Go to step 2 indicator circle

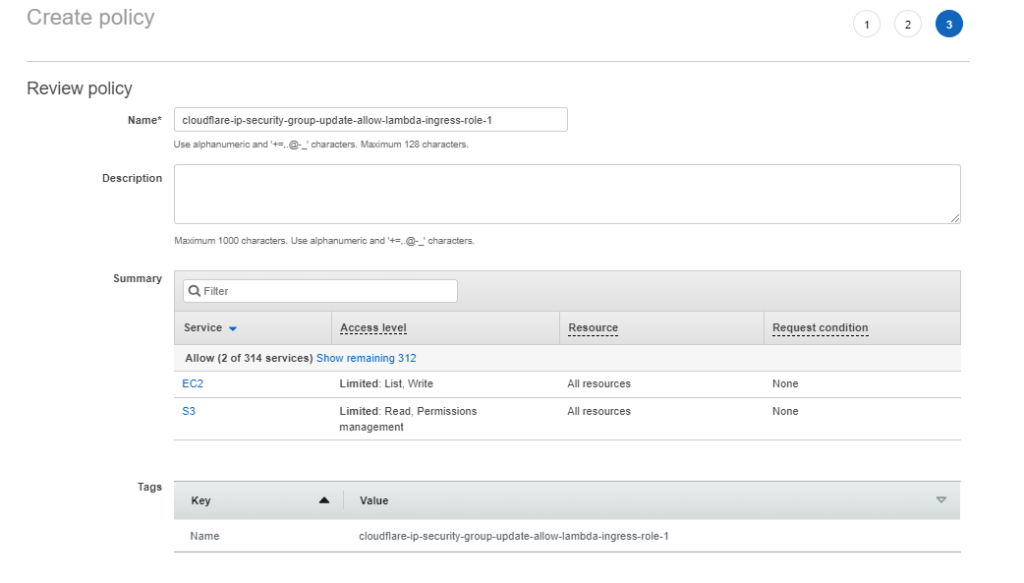[907, 25]
